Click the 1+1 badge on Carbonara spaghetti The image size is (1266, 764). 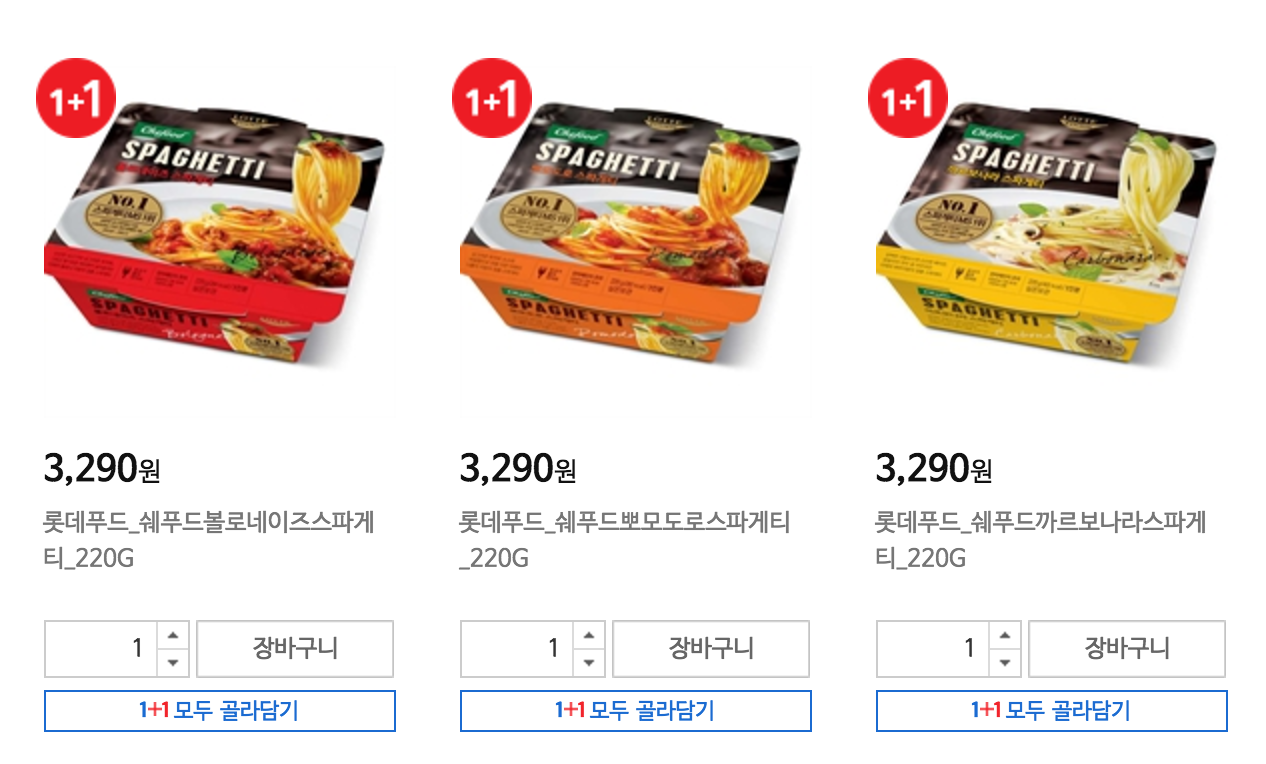click(x=908, y=98)
